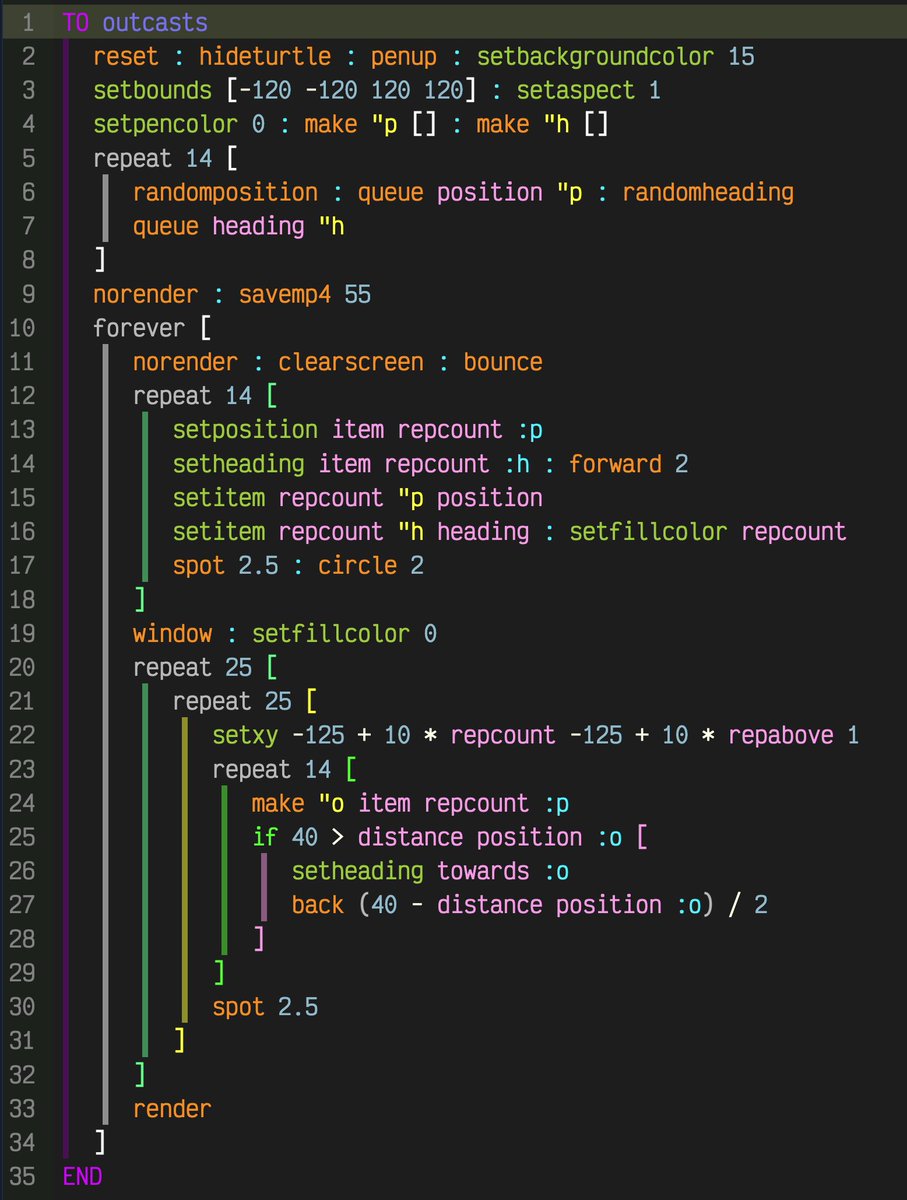
Task: Click 'back' on line 27
Action: click(318, 906)
